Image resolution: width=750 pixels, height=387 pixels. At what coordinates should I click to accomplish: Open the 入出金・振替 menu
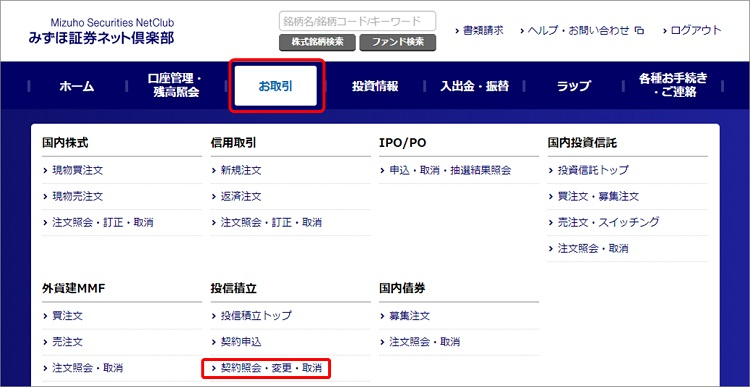point(474,86)
